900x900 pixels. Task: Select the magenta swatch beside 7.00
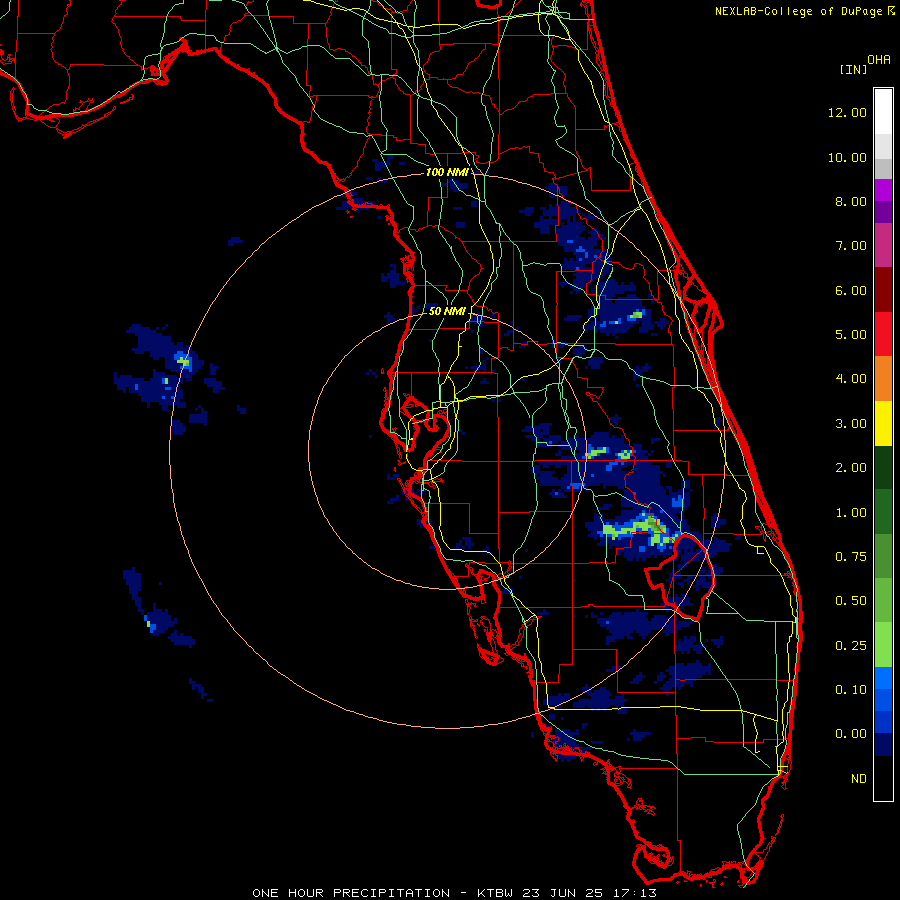883,245
